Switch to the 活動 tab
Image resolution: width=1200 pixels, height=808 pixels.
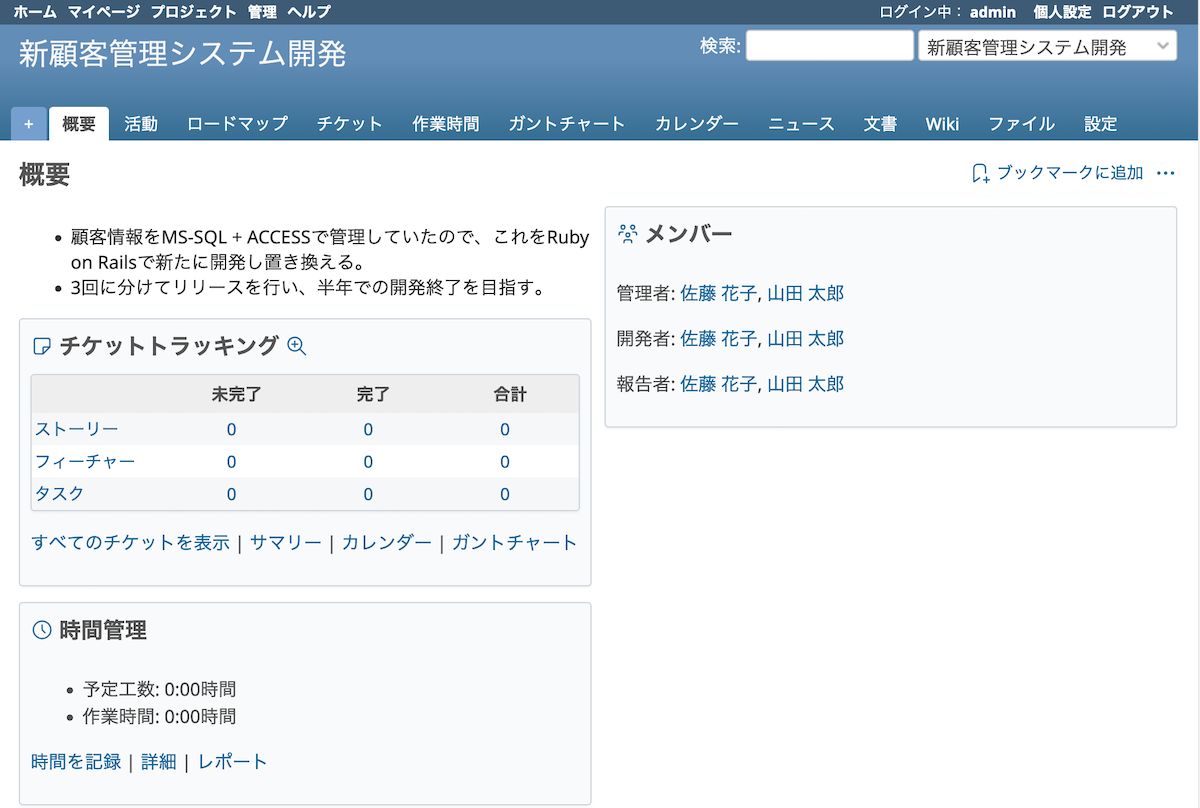click(139, 123)
